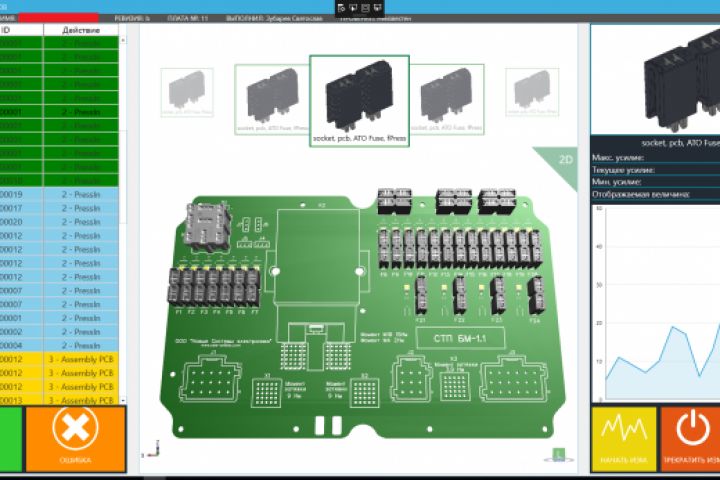Click the РЕВИЗИЯ: b status entry

pyautogui.click(x=132, y=18)
